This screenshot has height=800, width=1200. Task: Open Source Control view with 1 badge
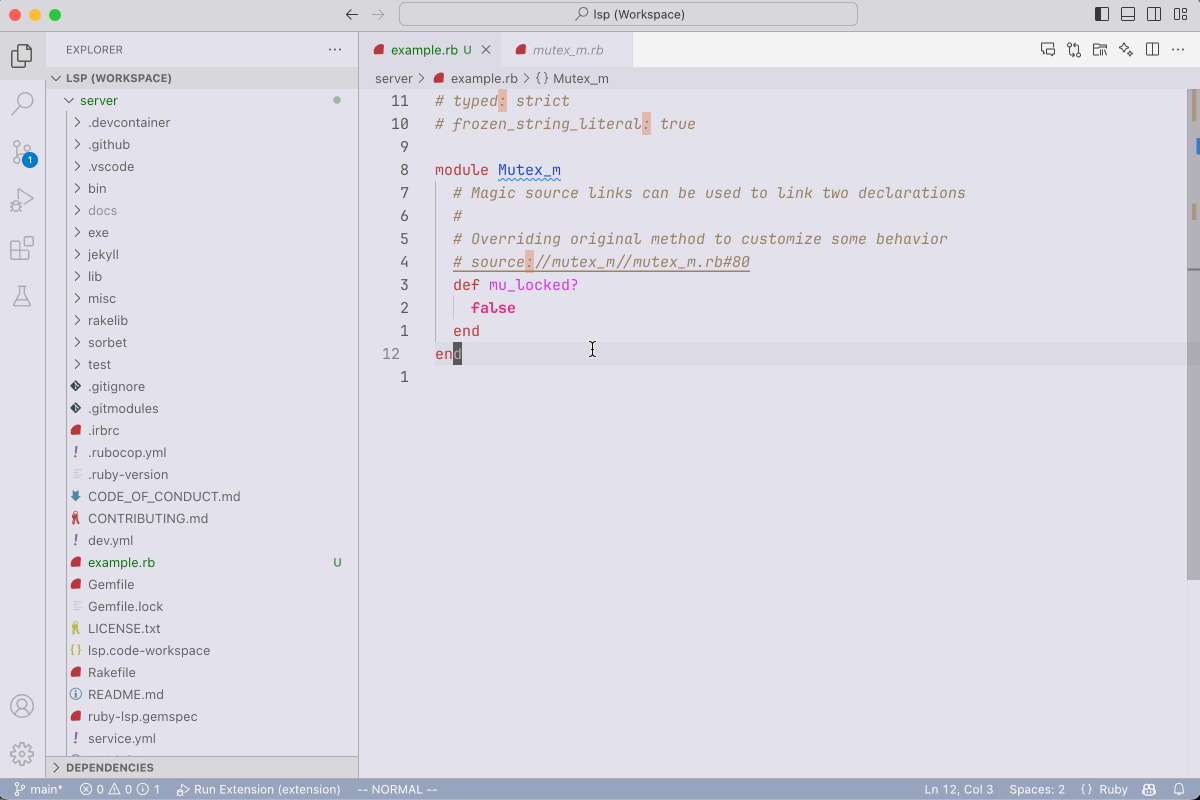(22, 152)
